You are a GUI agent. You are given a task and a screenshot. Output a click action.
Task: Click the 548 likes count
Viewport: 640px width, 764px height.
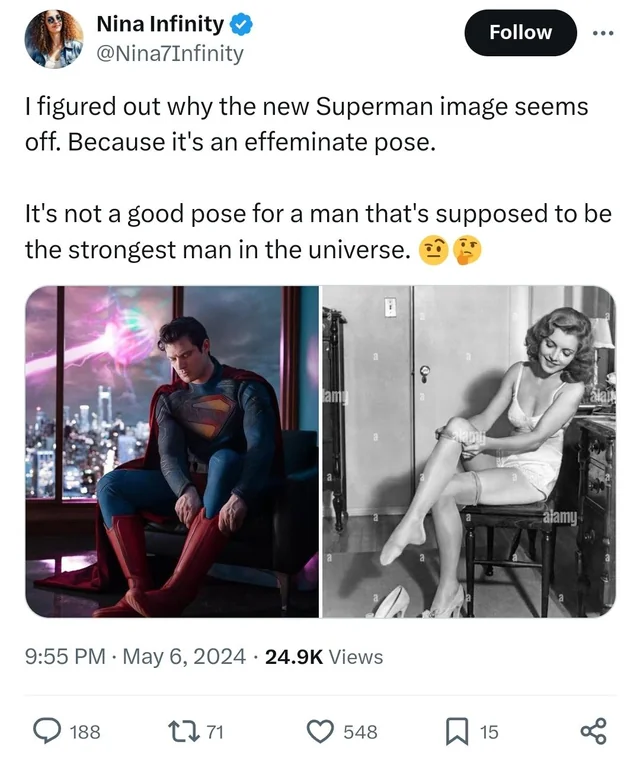click(360, 732)
